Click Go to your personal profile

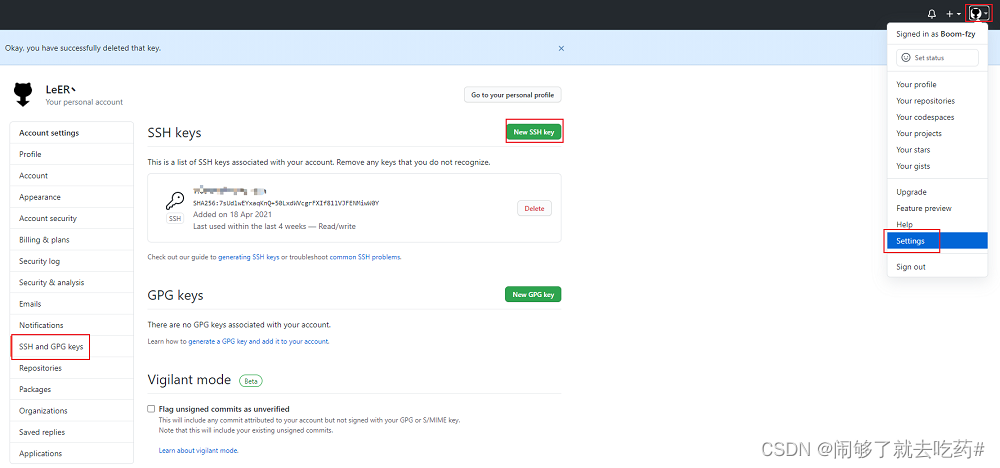pos(512,95)
